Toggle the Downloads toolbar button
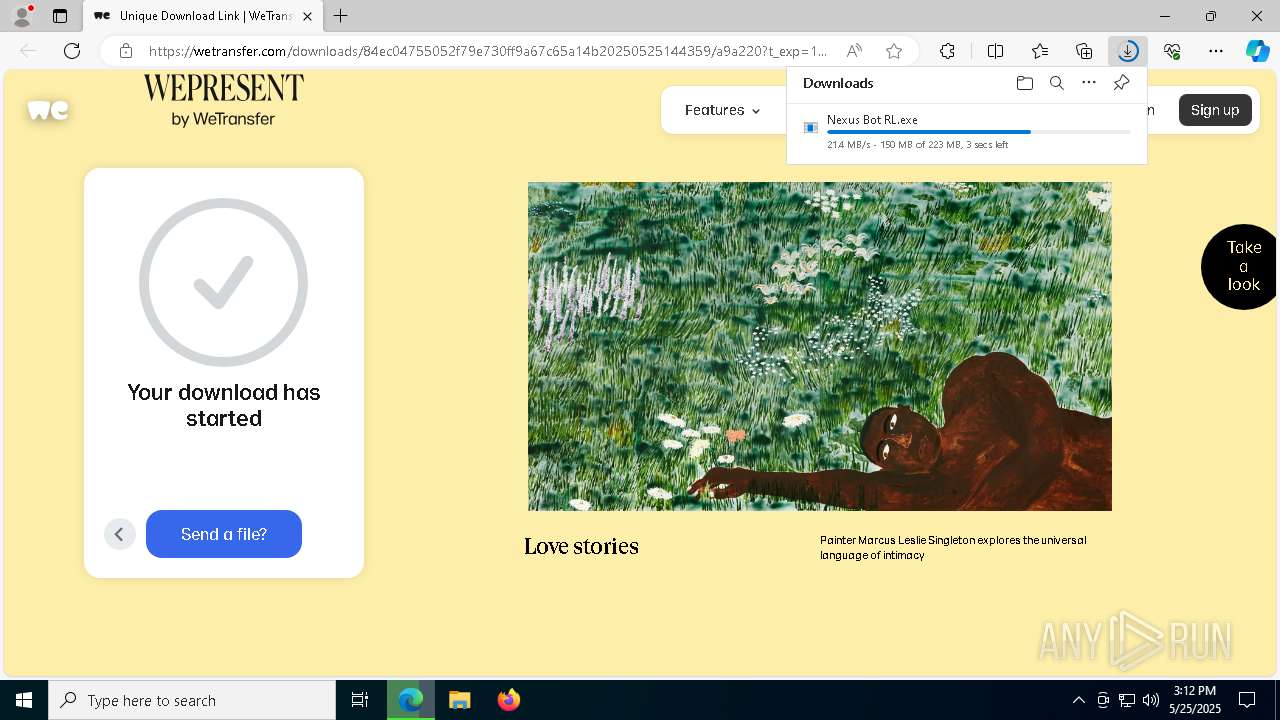1280x720 pixels. coord(1128,51)
